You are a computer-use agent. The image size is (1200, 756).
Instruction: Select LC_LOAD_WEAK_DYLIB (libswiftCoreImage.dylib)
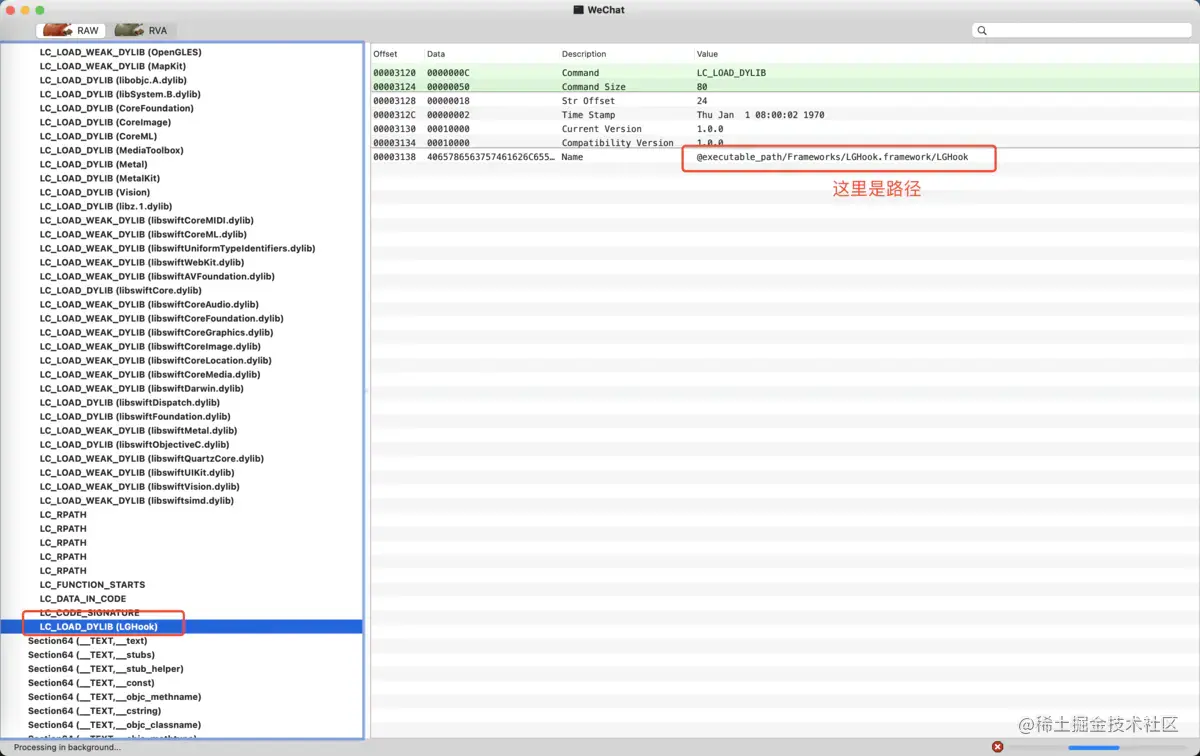point(150,346)
